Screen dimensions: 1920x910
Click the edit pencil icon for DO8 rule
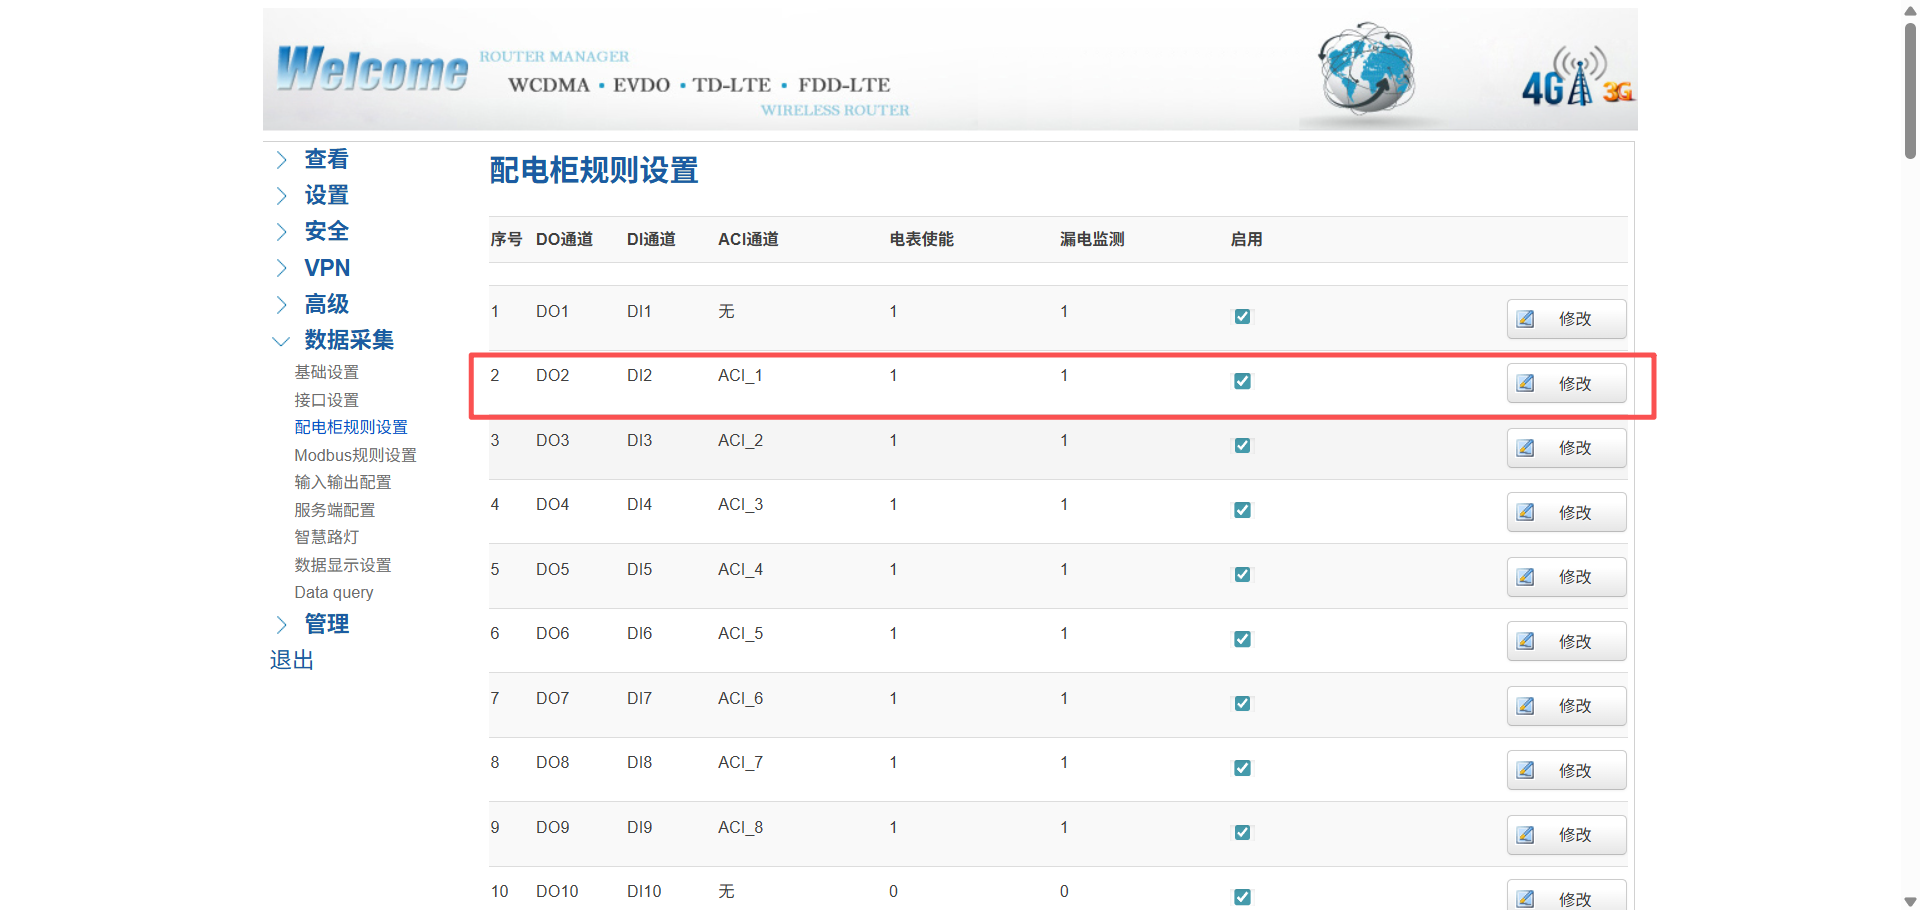(x=1525, y=770)
